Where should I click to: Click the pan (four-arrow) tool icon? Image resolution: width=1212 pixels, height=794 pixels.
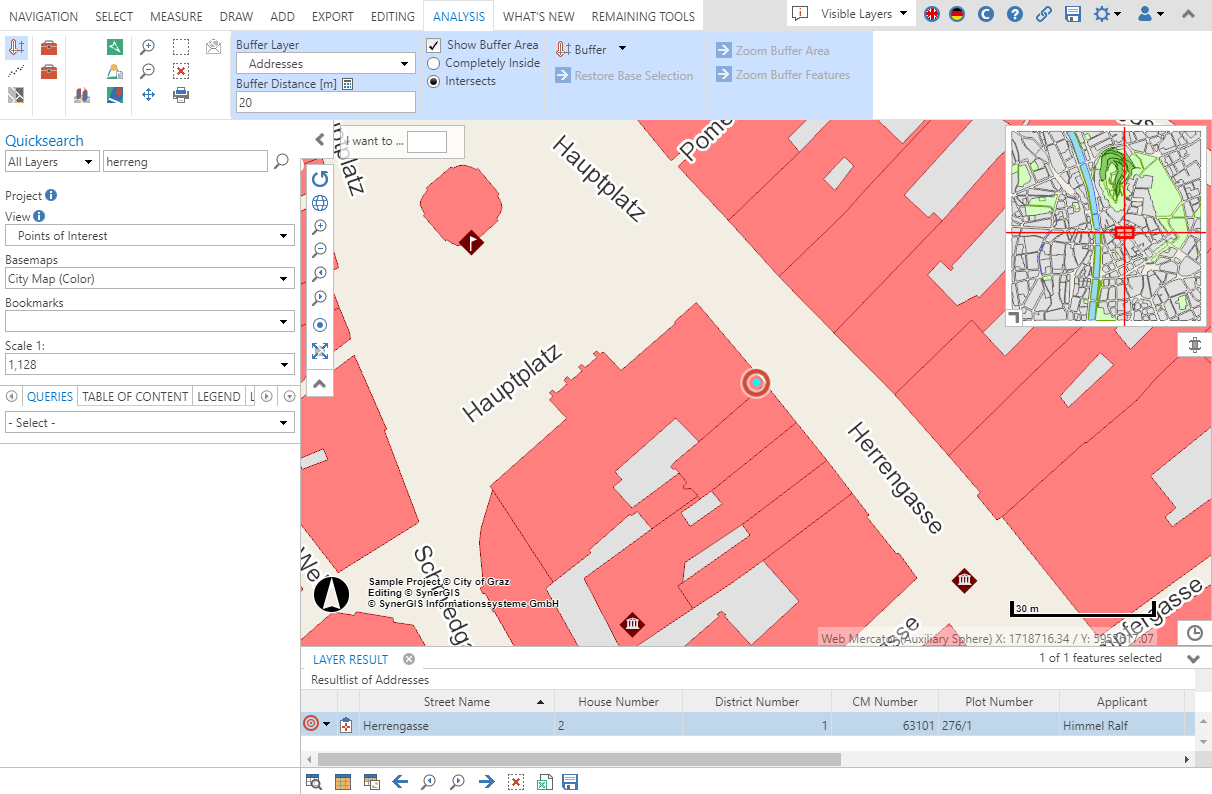148,95
